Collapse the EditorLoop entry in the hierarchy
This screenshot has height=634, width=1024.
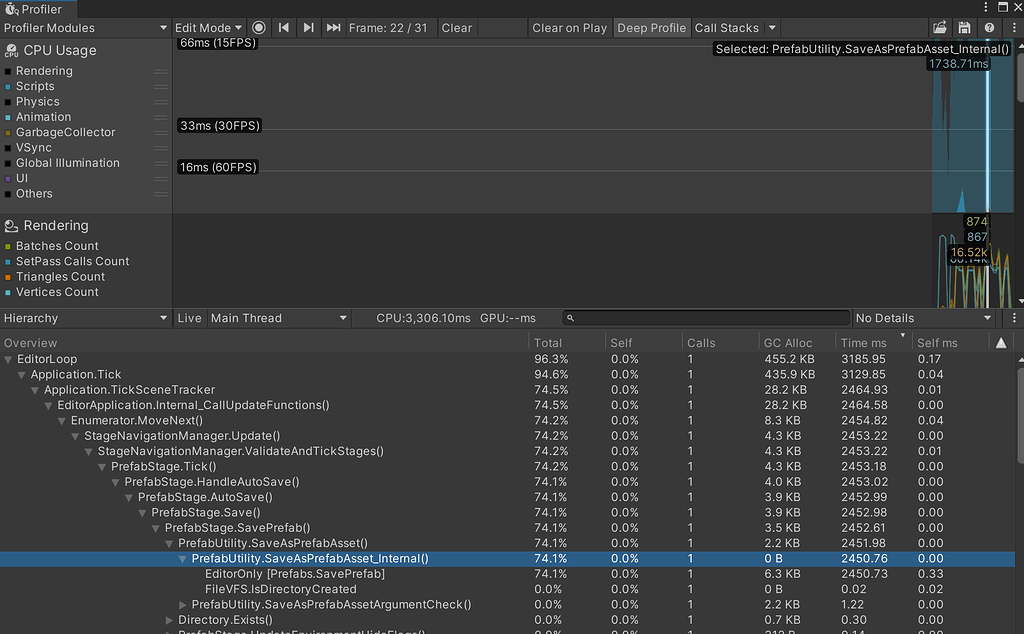(10, 359)
